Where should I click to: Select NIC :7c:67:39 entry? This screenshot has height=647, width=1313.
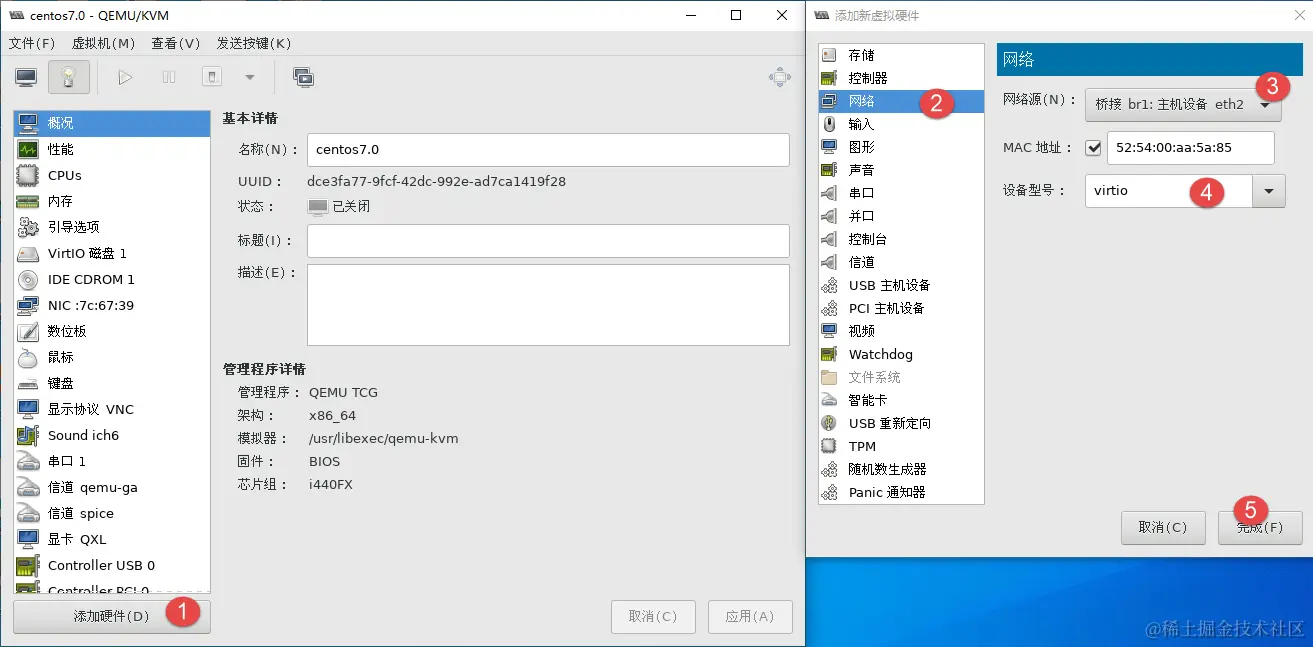[112, 305]
